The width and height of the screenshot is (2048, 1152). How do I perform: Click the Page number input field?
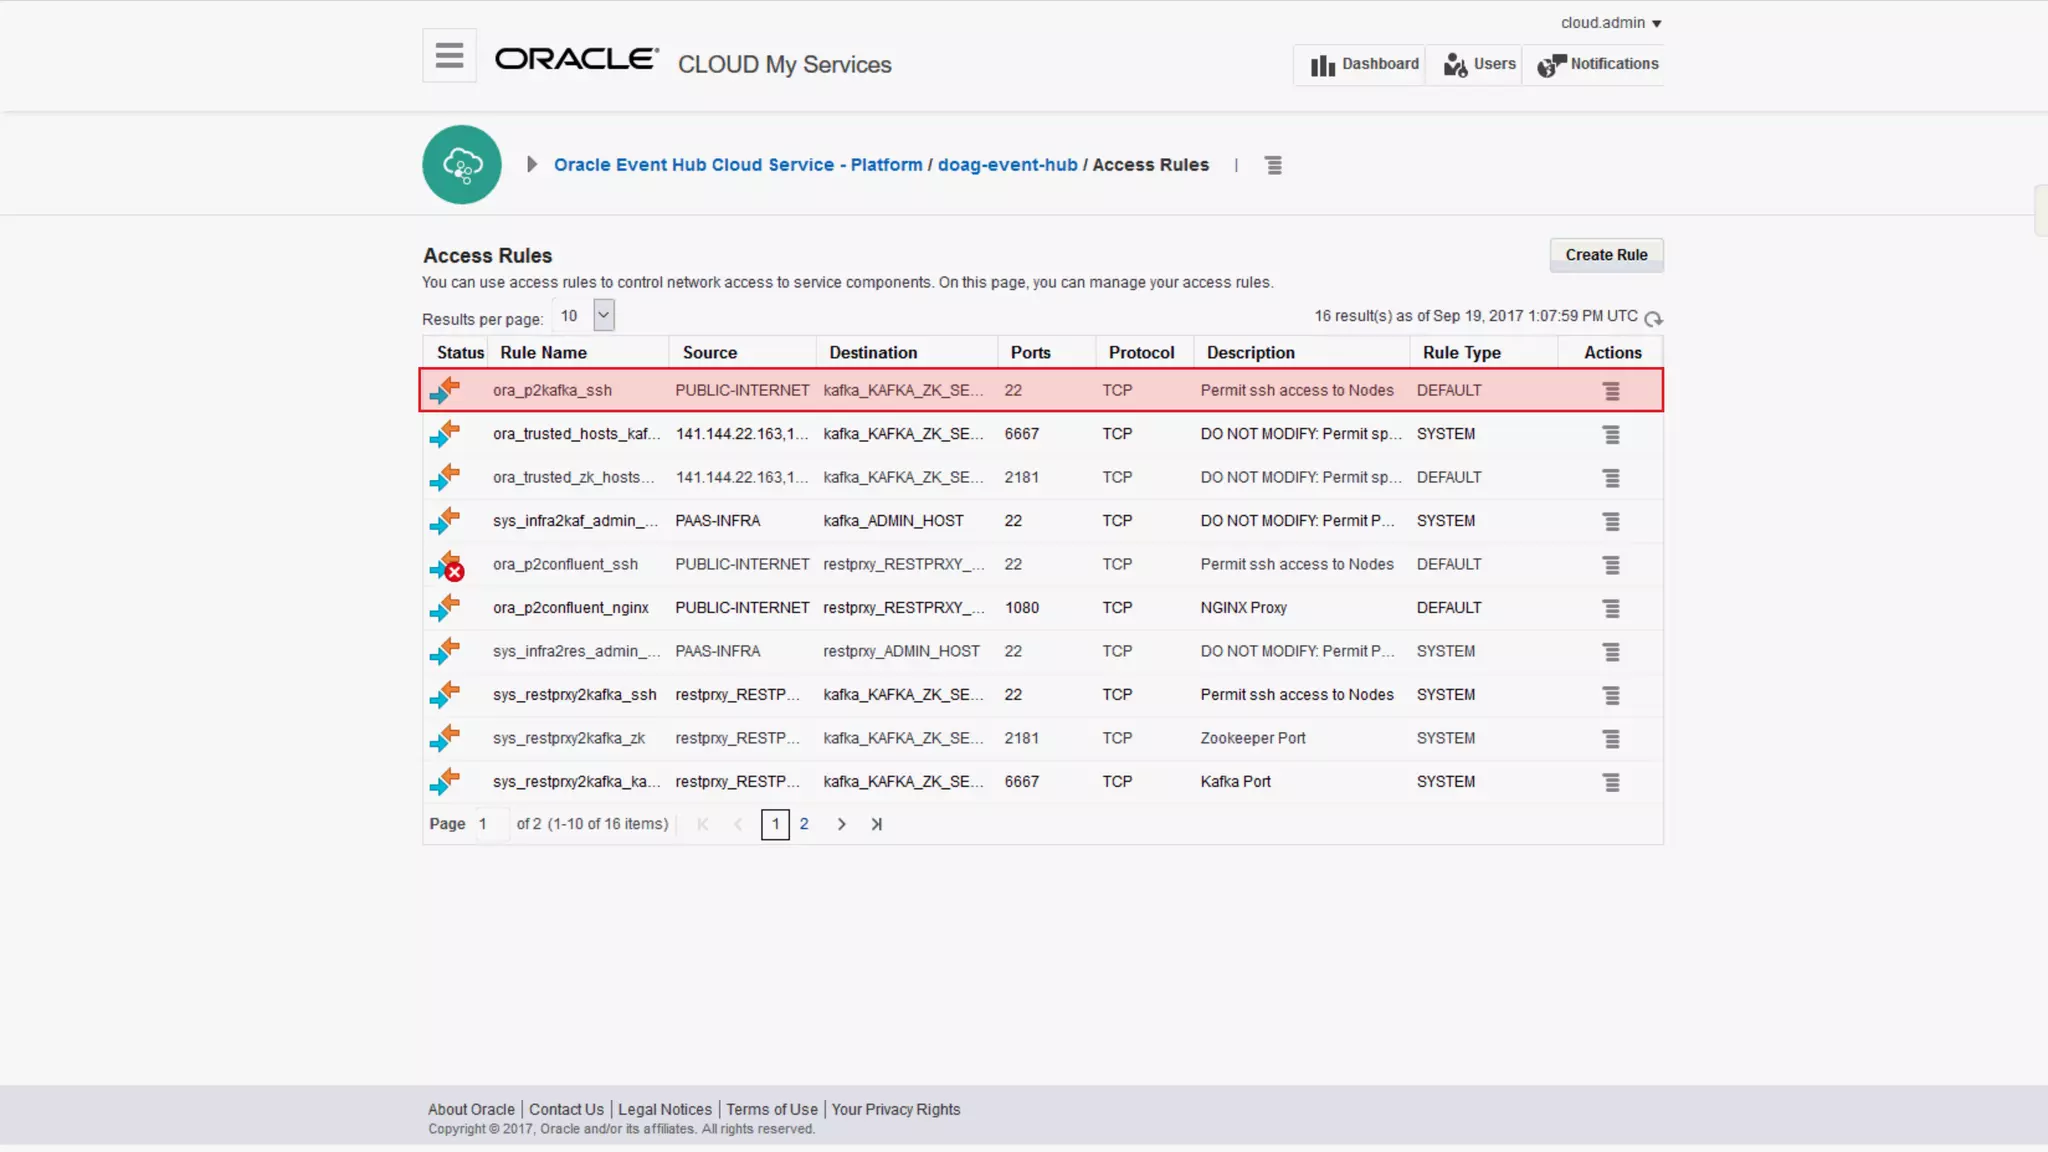tap(491, 824)
